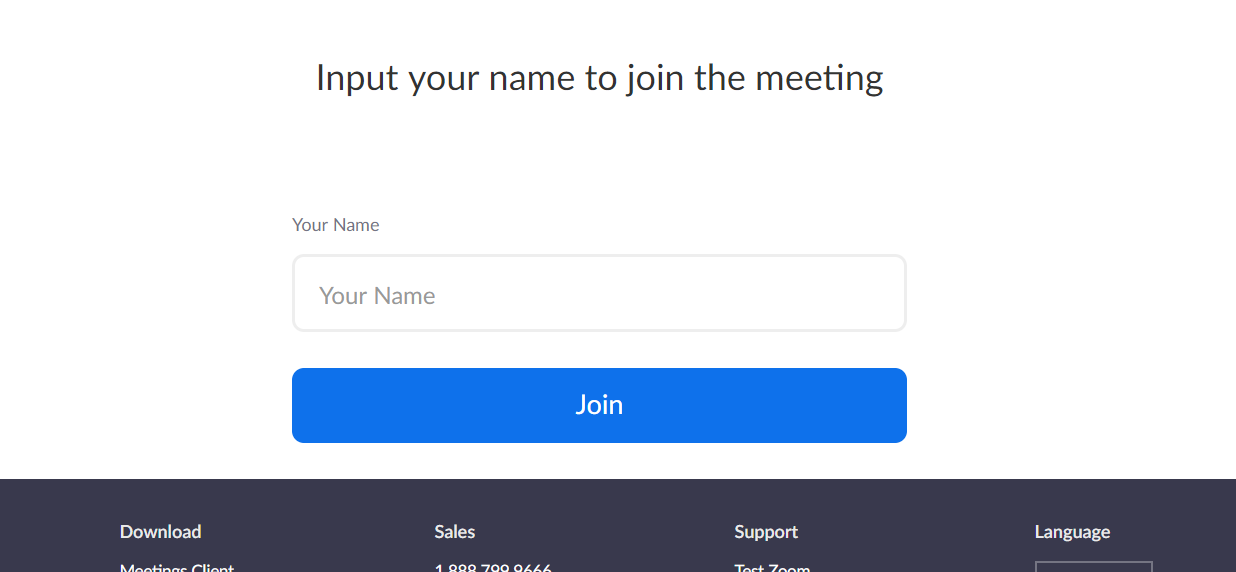Click the Your Name label above the field
Screen dimensions: 1236x572
tap(335, 225)
